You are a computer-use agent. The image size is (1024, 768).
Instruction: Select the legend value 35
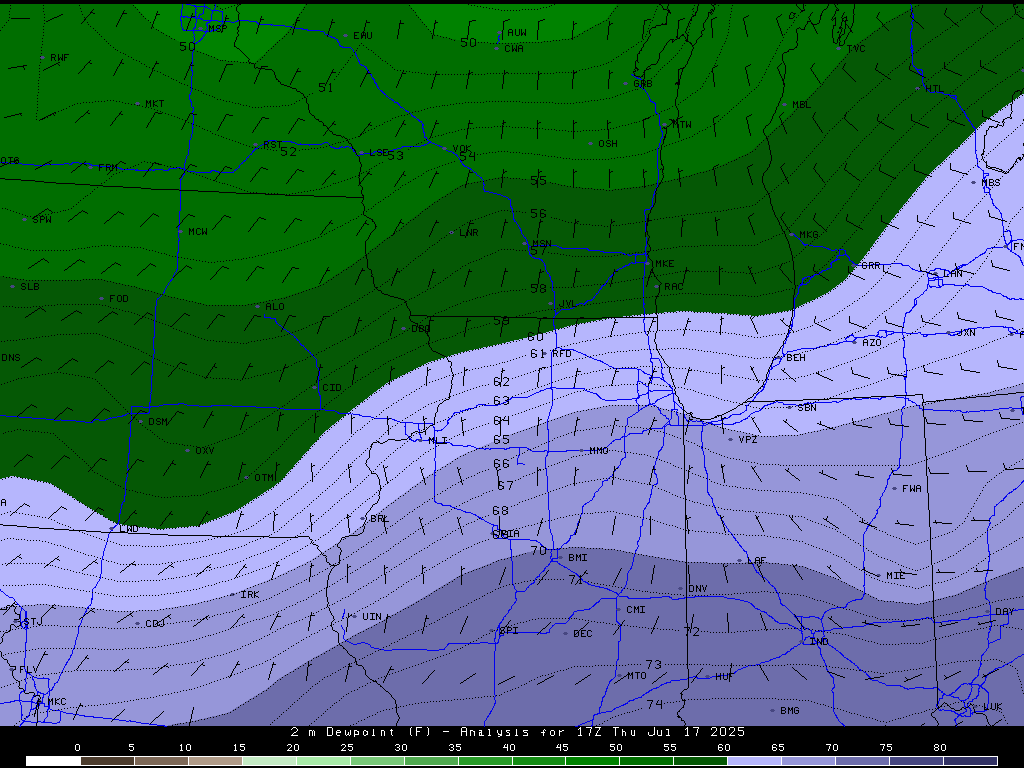pos(455,748)
